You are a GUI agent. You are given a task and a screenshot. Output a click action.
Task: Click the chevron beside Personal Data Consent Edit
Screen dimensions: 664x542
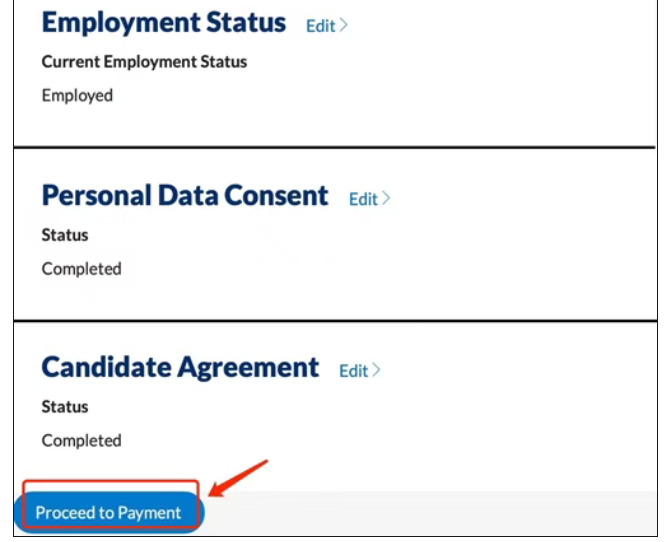pos(386,199)
